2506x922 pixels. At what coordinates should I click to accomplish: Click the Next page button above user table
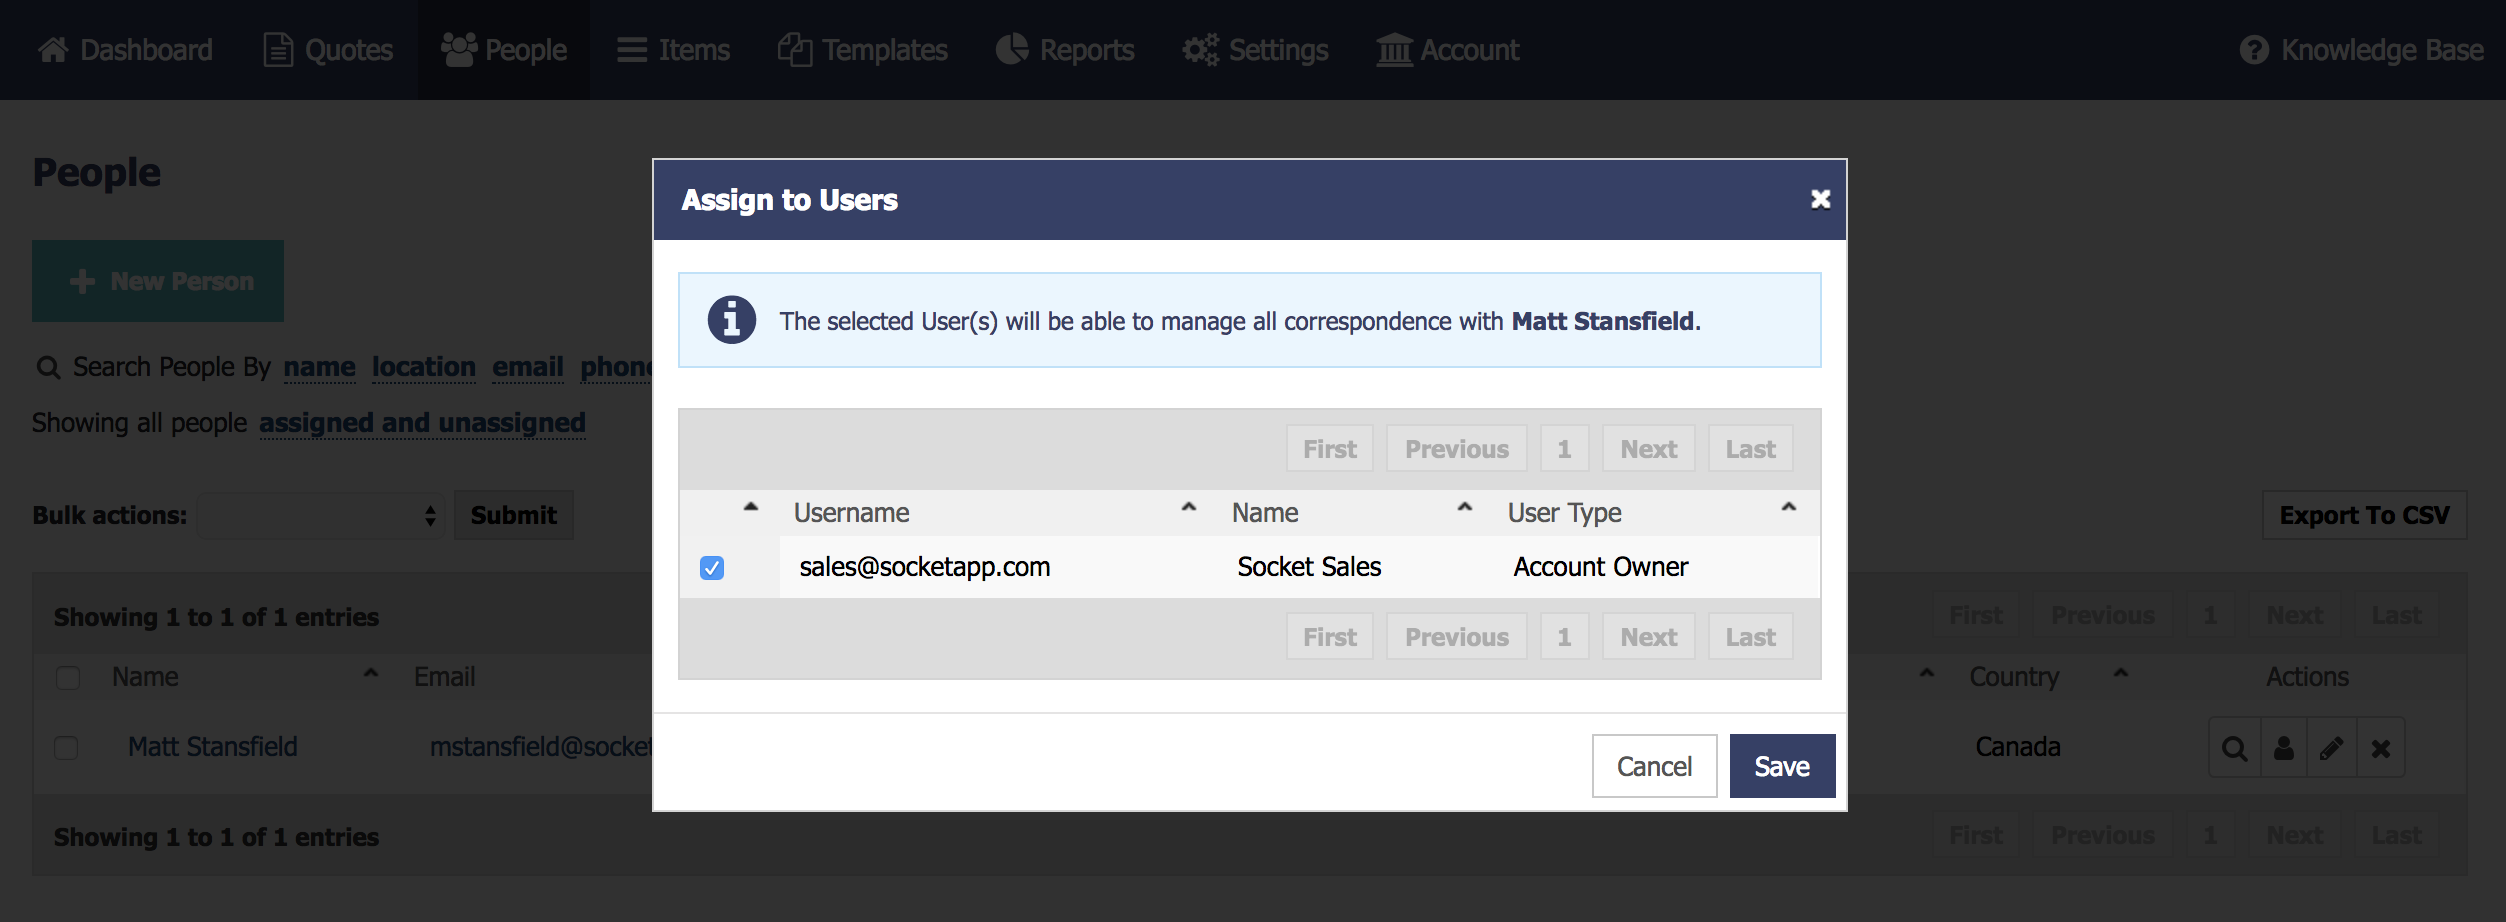tap(1648, 449)
